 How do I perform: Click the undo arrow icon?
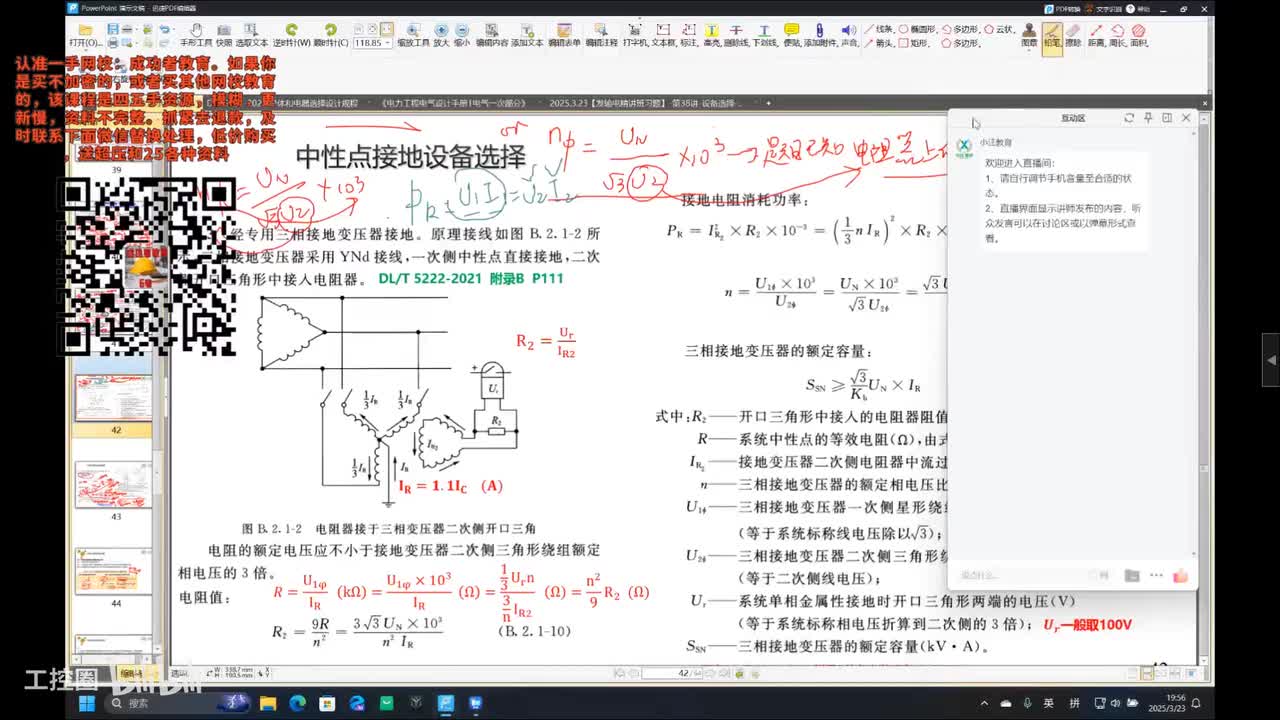tap(164, 29)
